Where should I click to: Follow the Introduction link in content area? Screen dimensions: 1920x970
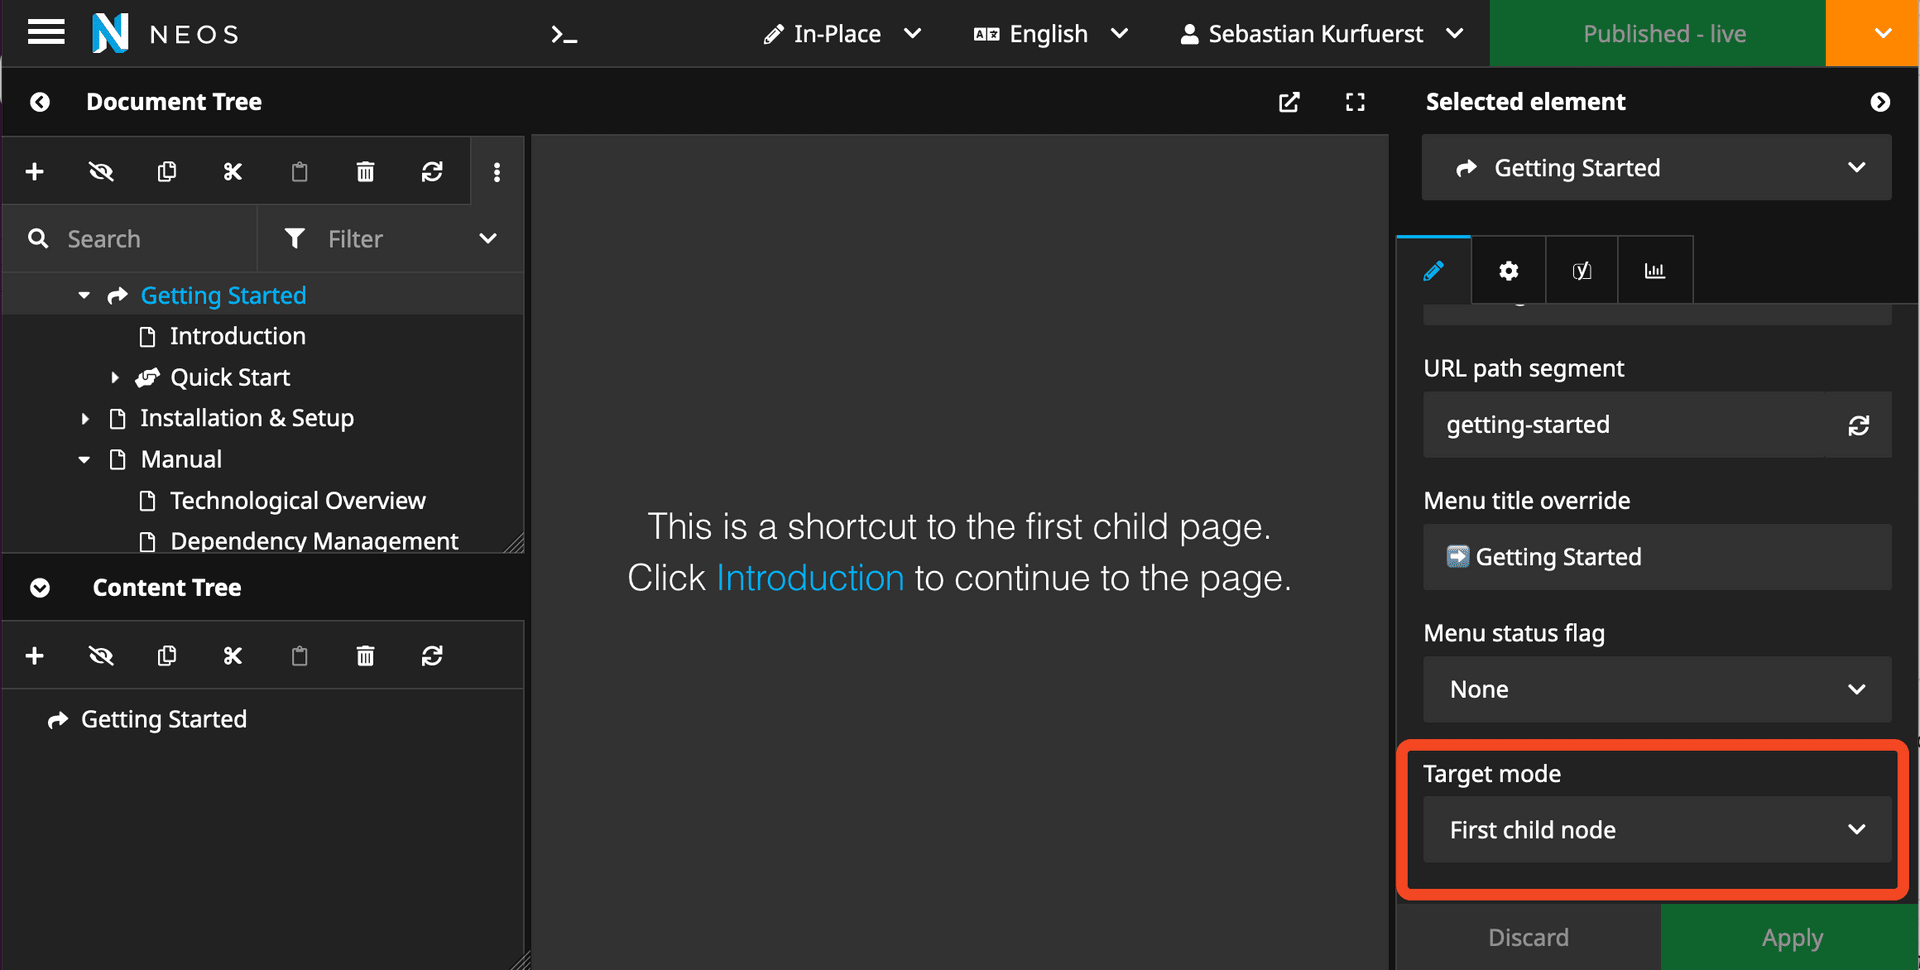tap(810, 578)
